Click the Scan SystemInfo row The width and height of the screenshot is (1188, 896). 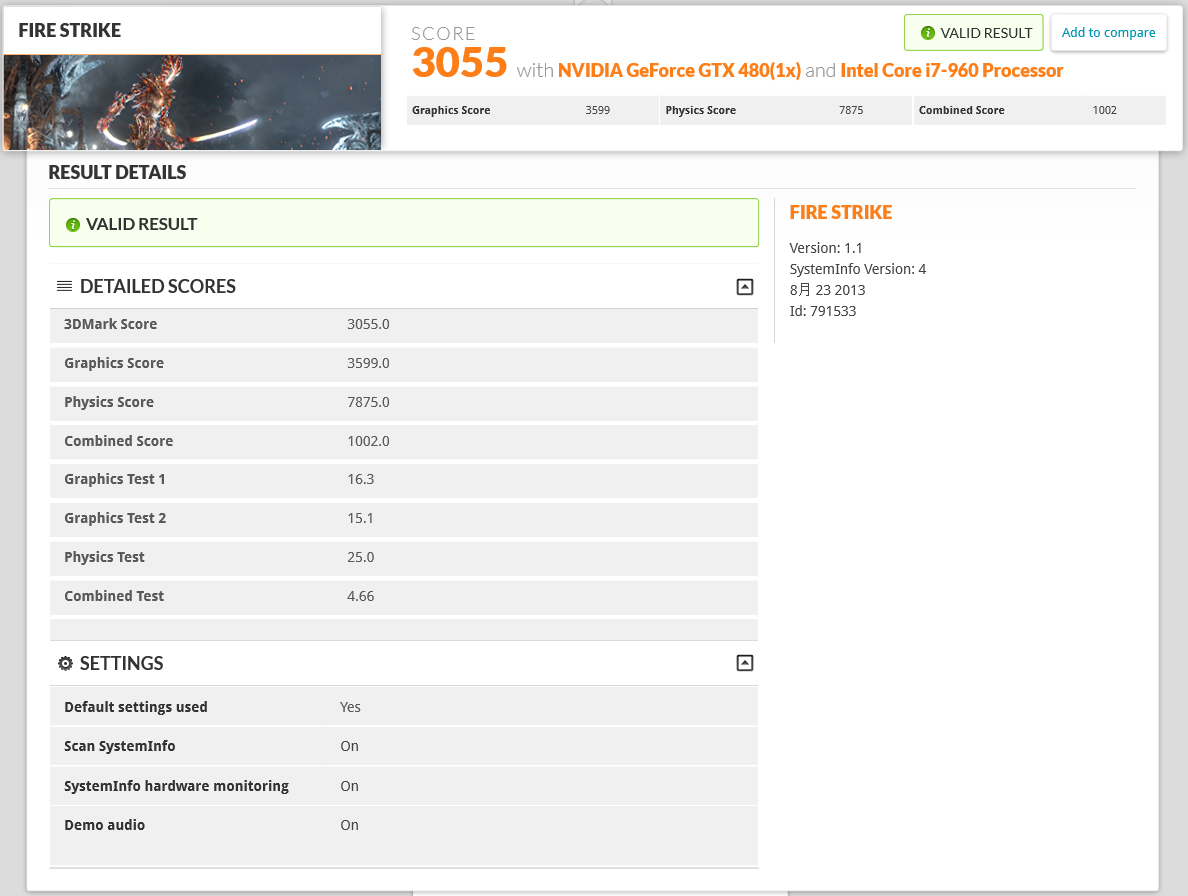pos(404,747)
